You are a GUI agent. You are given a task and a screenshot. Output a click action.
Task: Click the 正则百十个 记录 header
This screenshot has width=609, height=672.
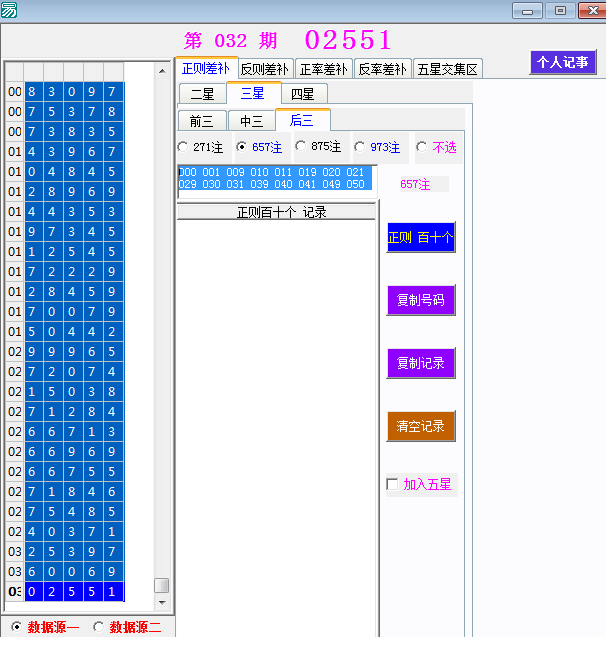(276, 212)
